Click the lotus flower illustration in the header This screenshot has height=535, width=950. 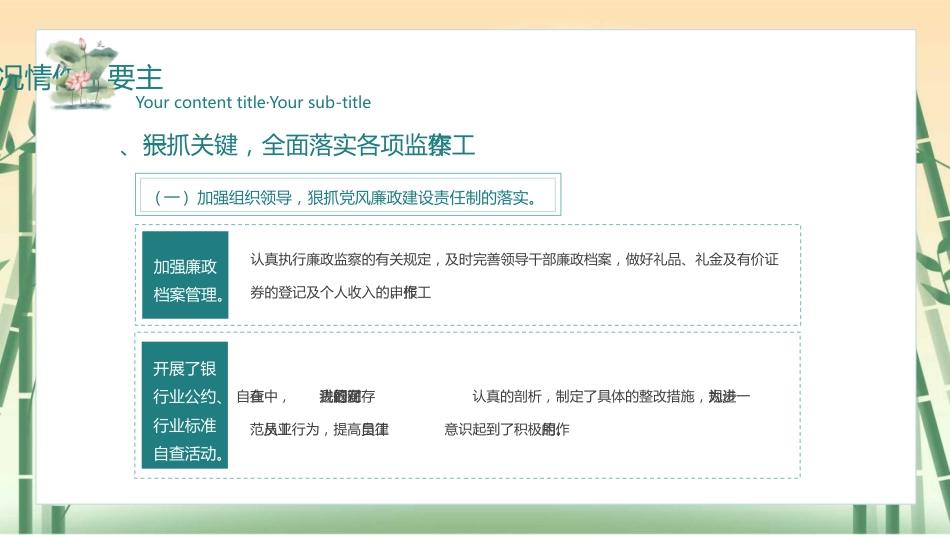81,73
